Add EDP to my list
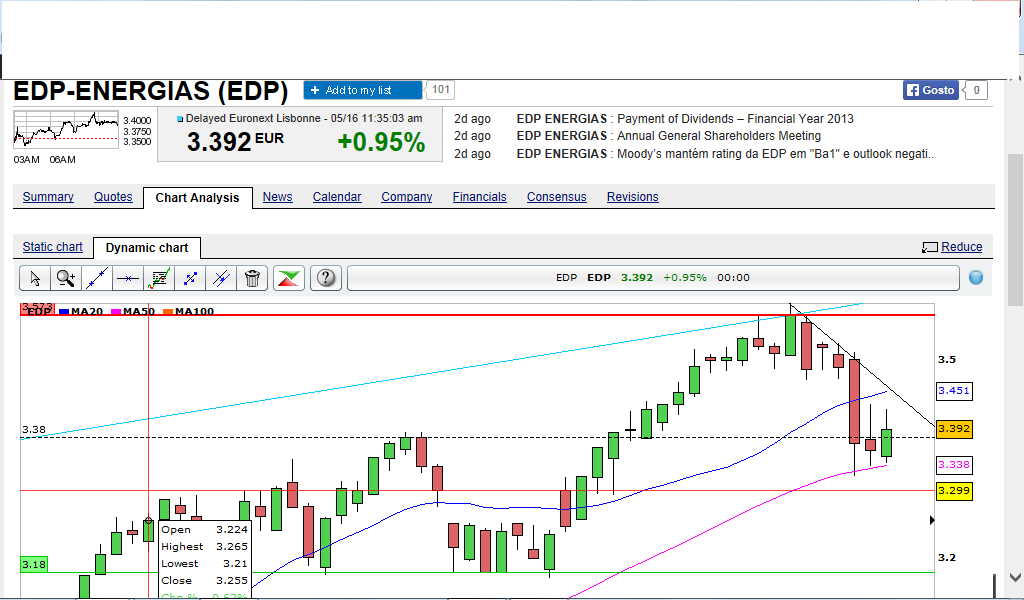 [x=362, y=90]
